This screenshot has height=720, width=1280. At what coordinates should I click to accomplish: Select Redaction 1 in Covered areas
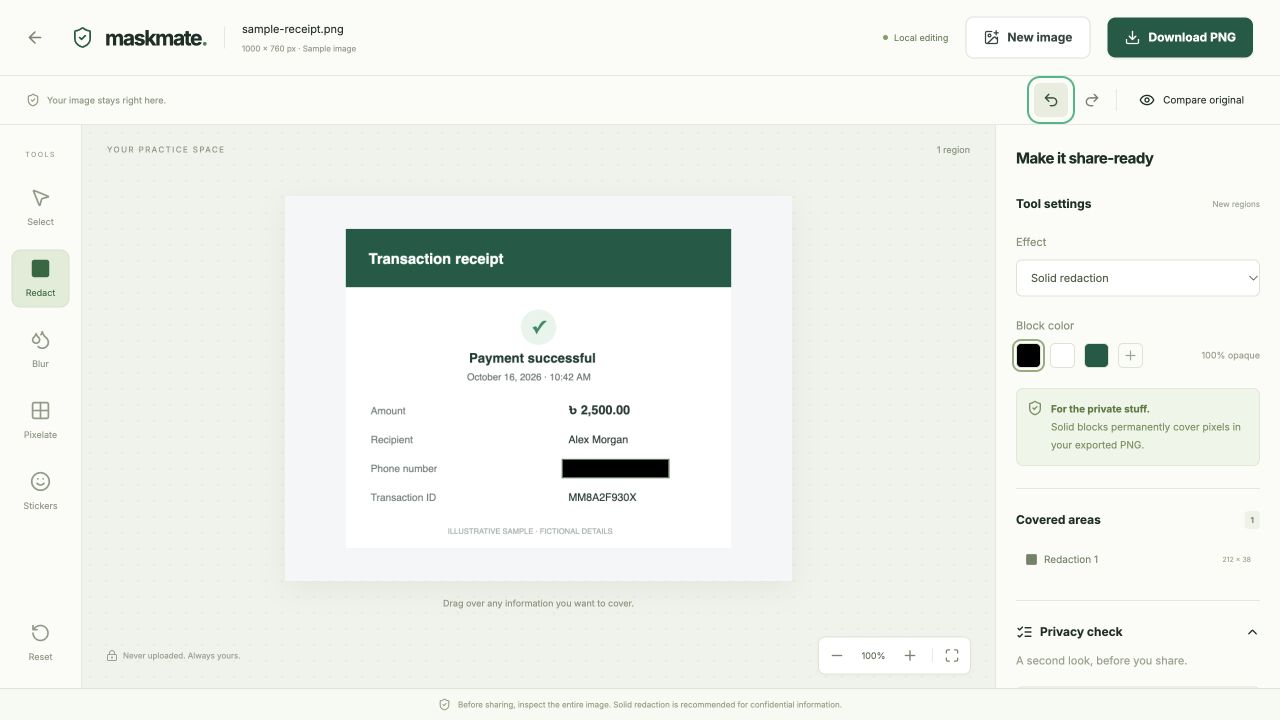[x=1138, y=559]
